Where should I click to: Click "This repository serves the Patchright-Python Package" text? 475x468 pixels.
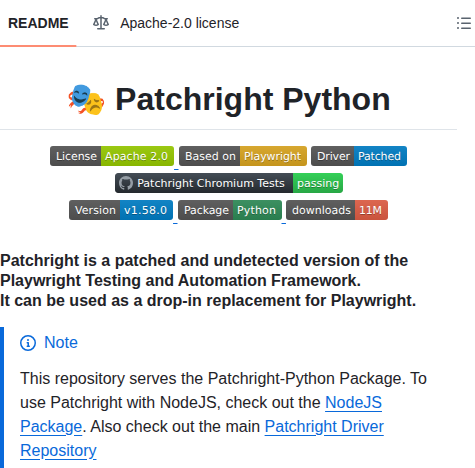212,379
